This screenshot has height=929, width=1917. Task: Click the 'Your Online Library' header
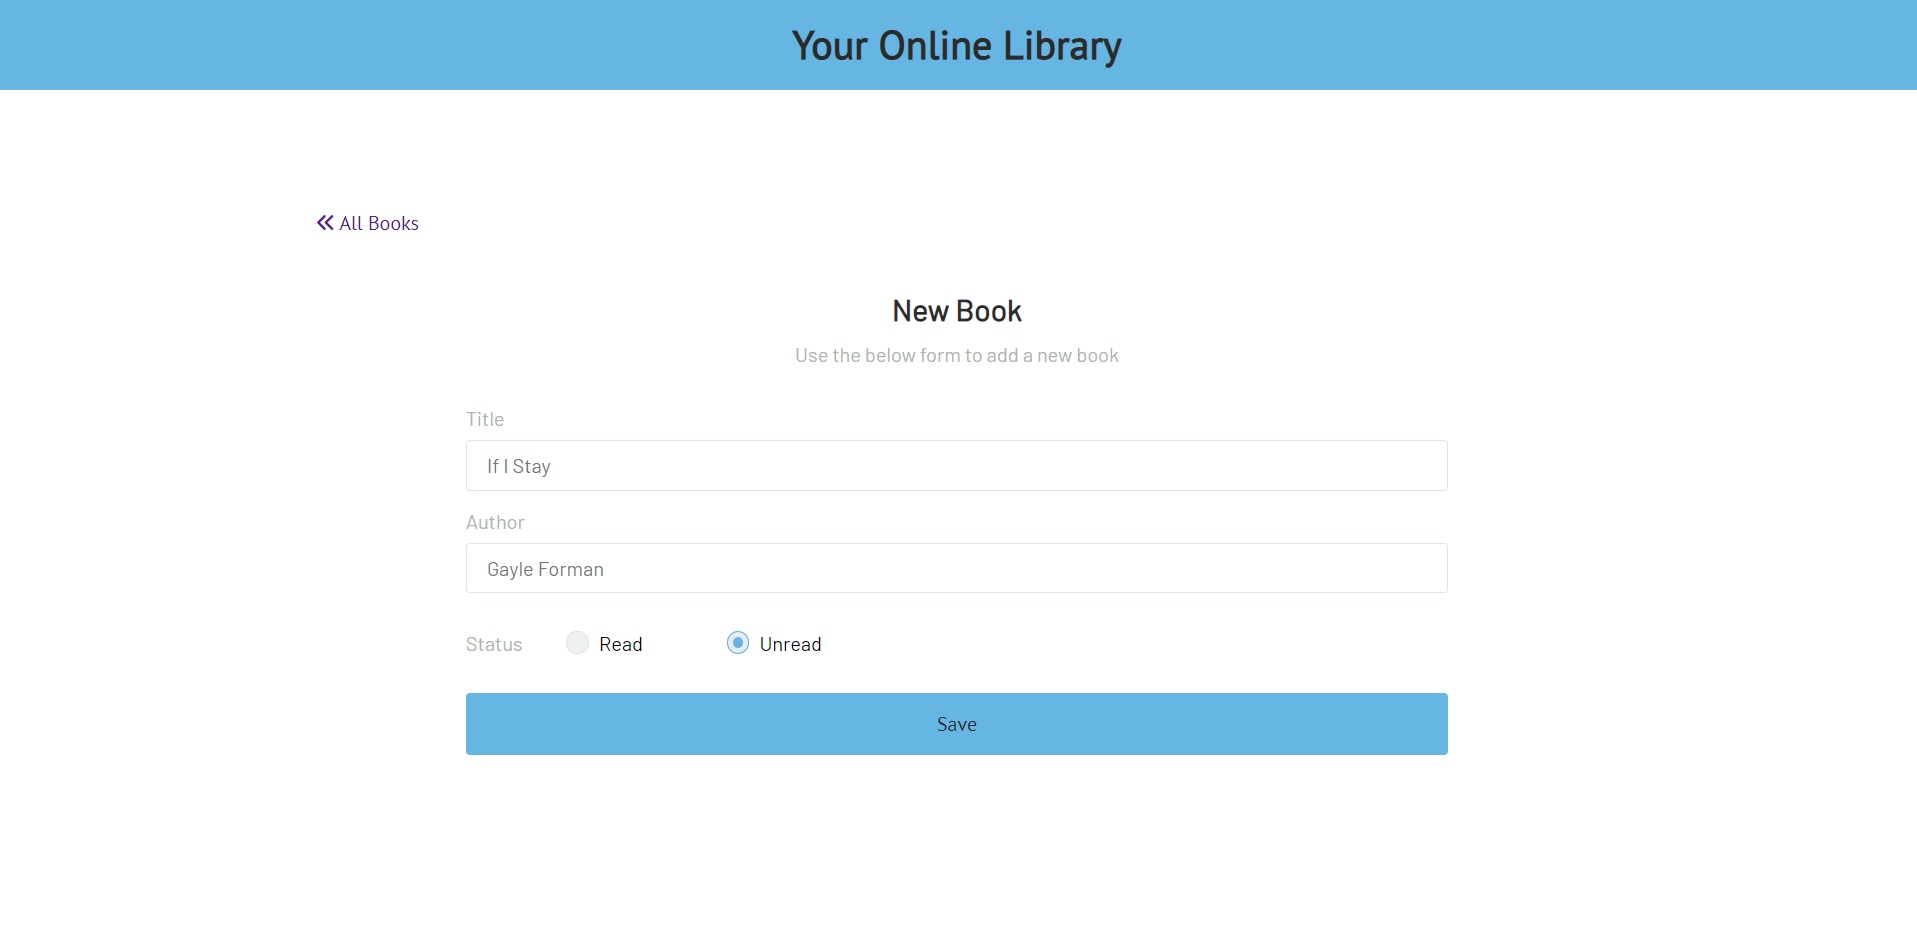[956, 45]
